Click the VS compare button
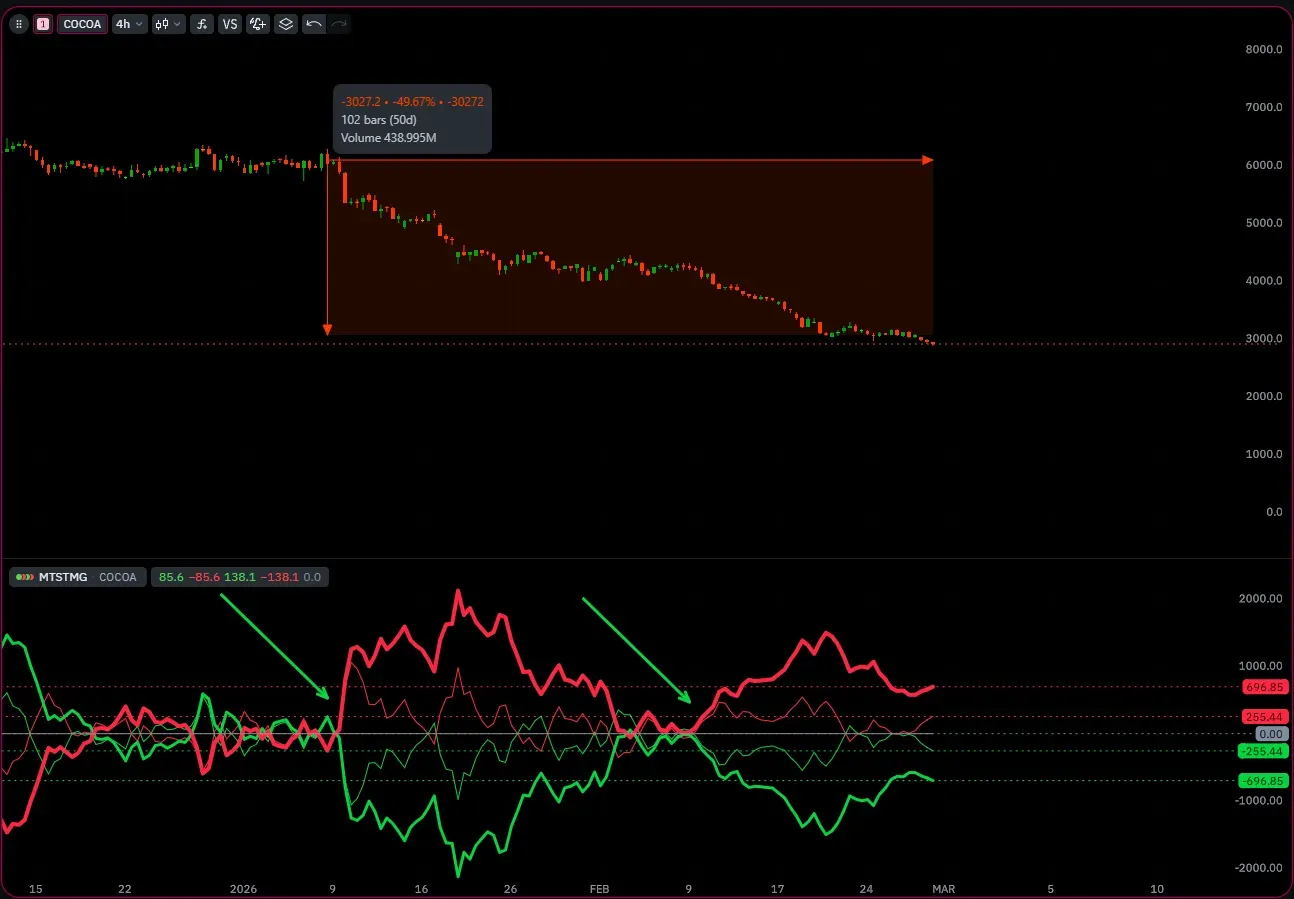The image size is (1294, 899). 230,24
